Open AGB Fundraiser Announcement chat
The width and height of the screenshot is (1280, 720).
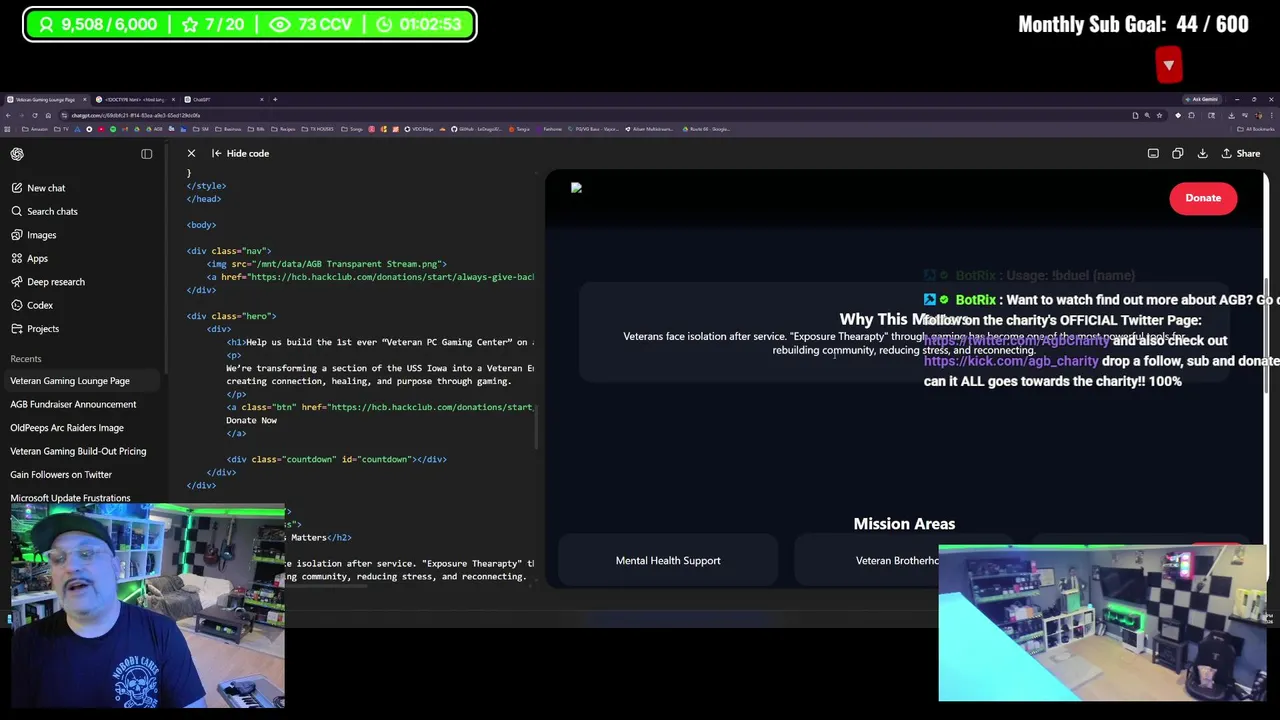click(x=73, y=404)
